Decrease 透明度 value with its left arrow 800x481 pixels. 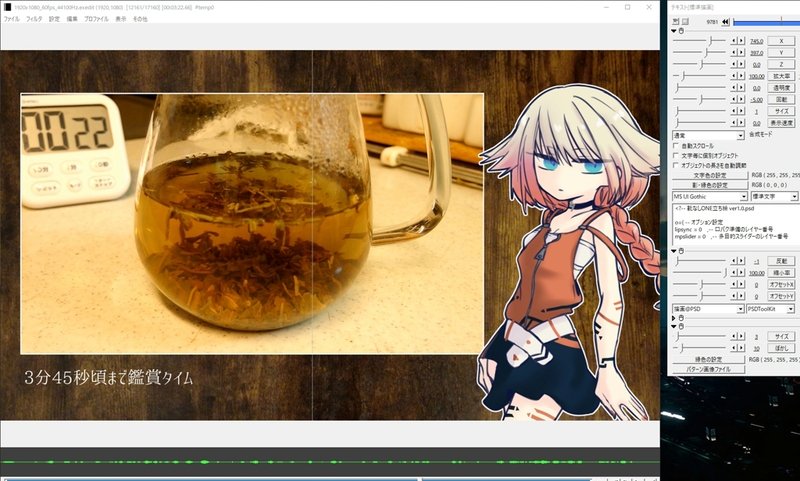pos(734,88)
